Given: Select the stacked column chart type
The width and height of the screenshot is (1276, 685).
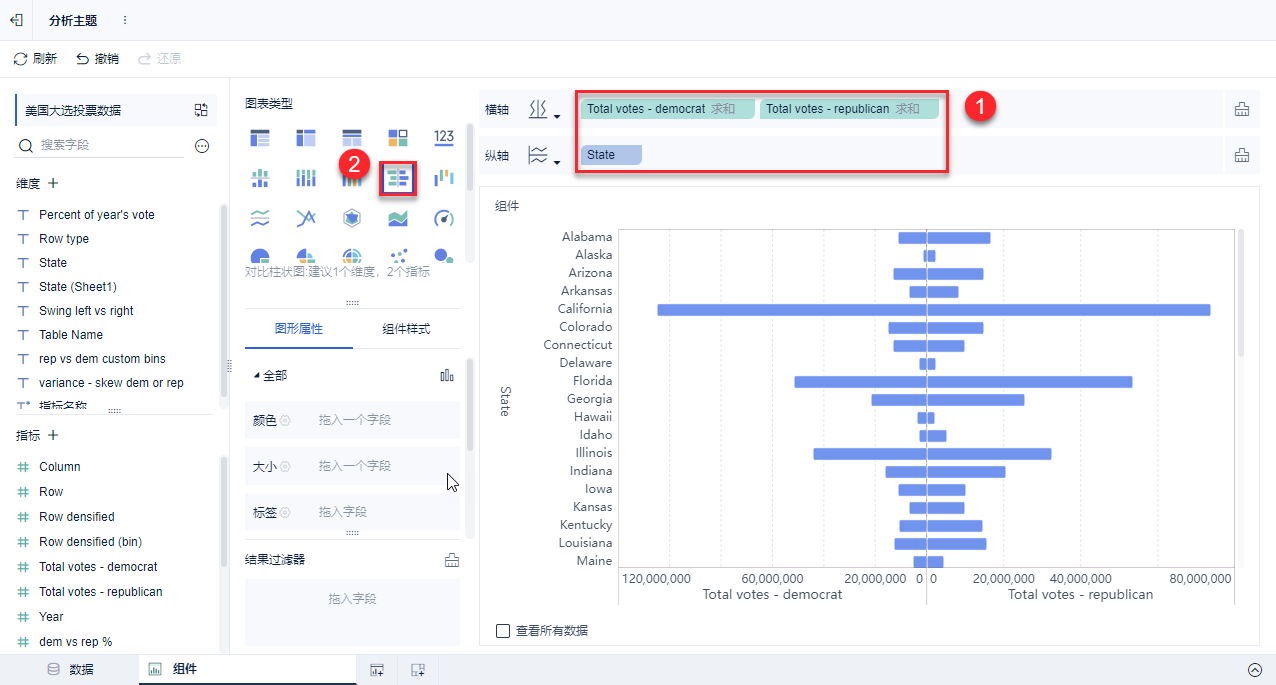Looking at the screenshot, I should tap(306, 179).
